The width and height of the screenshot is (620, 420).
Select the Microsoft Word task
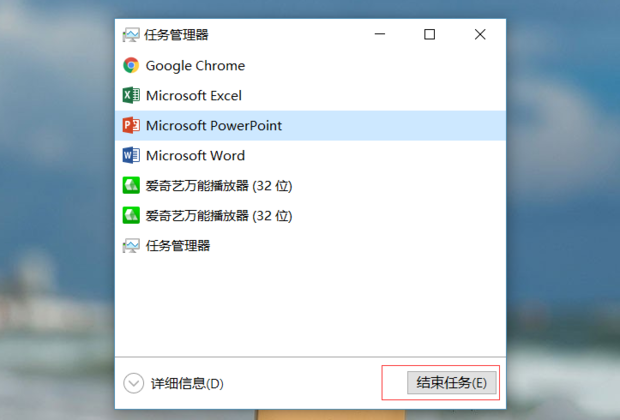(310, 155)
